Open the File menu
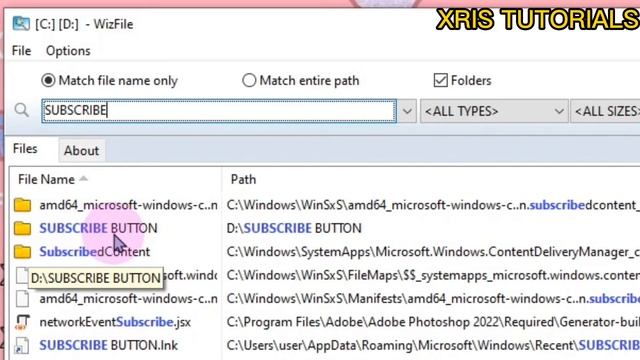Image resolution: width=640 pixels, height=360 pixels. tap(21, 51)
